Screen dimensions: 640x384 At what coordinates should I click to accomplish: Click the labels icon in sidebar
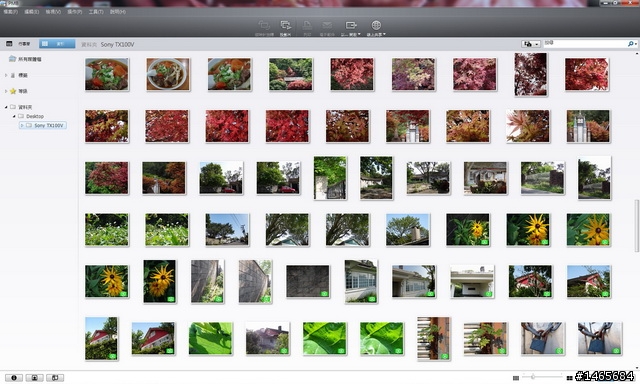[x=13, y=75]
